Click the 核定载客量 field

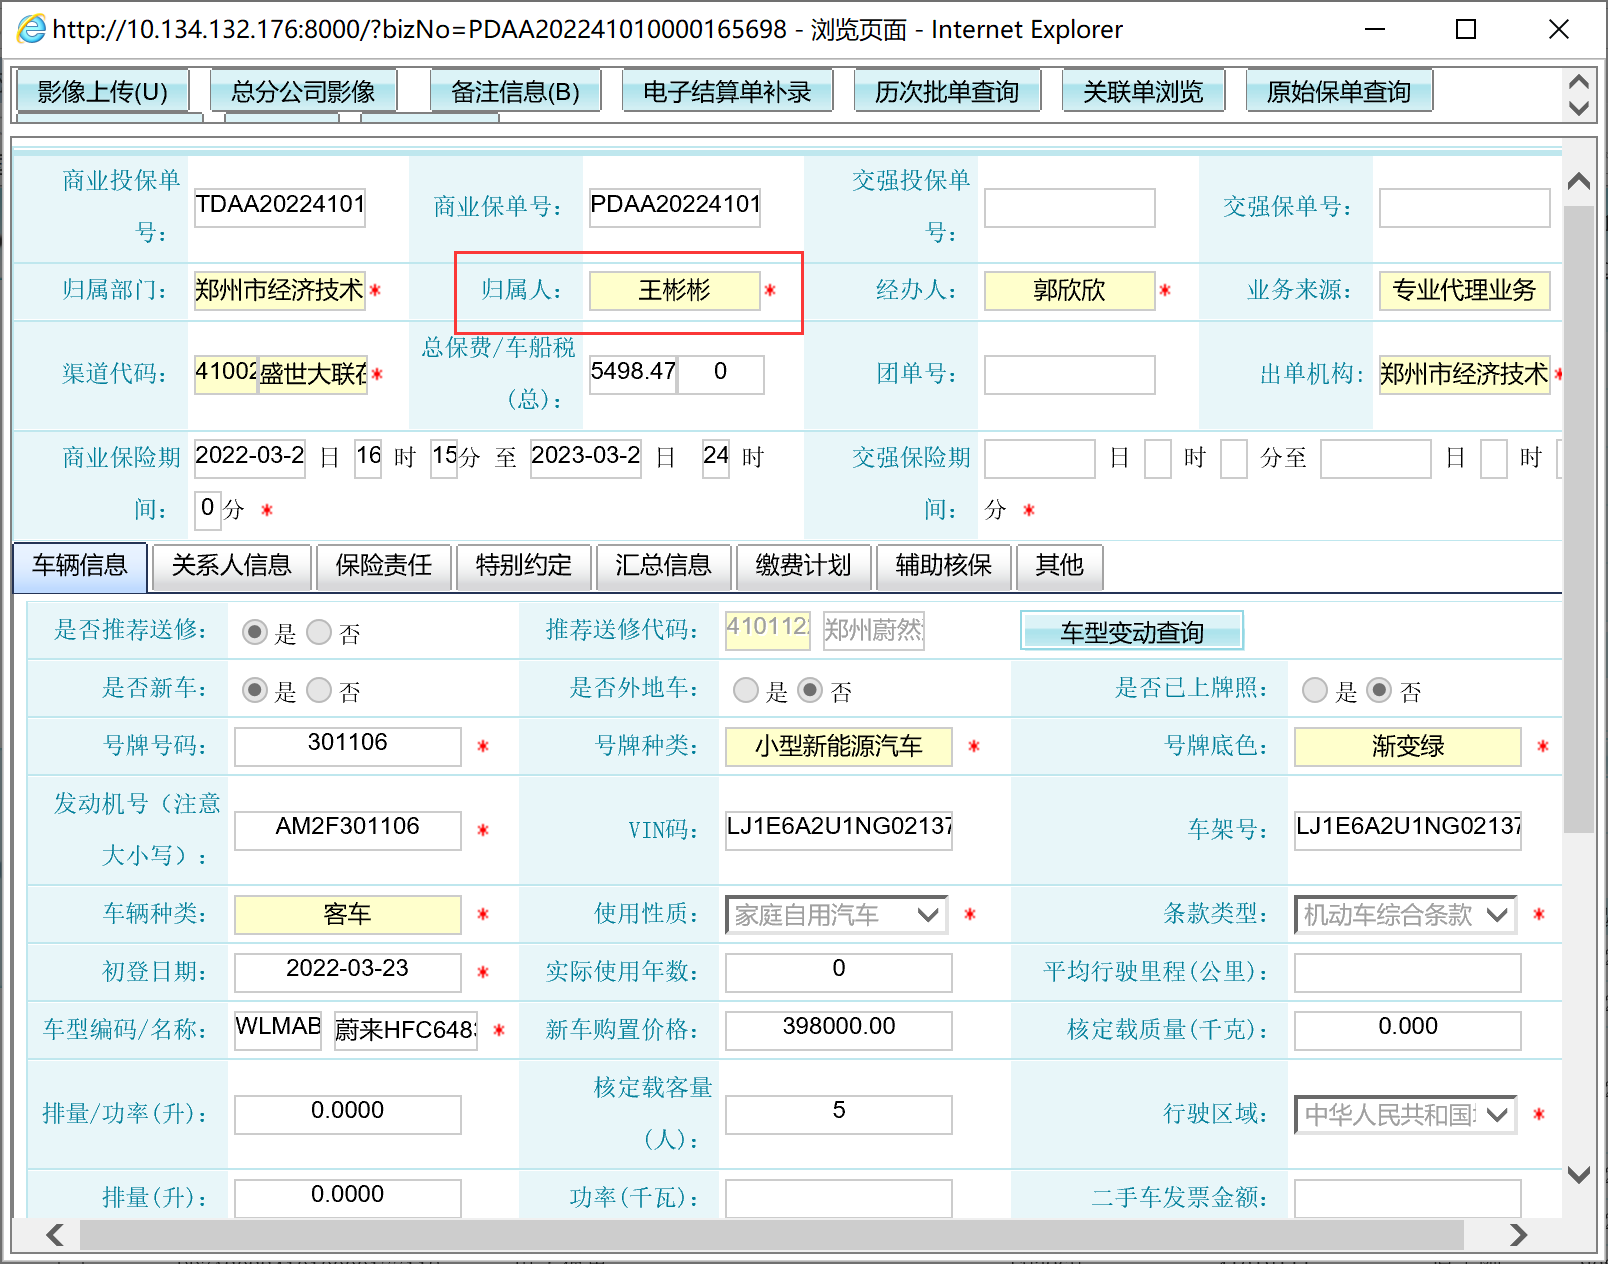[x=839, y=1114]
